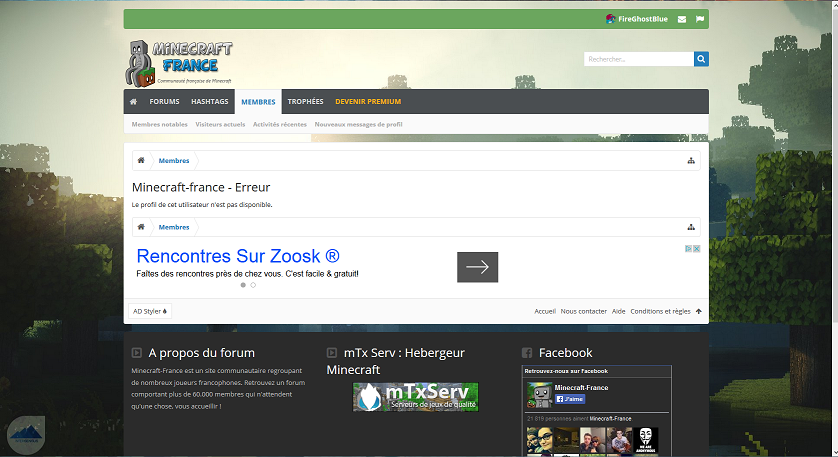Click home icon in bottom breadcrumb
This screenshot has height=457, width=838.
point(141,227)
